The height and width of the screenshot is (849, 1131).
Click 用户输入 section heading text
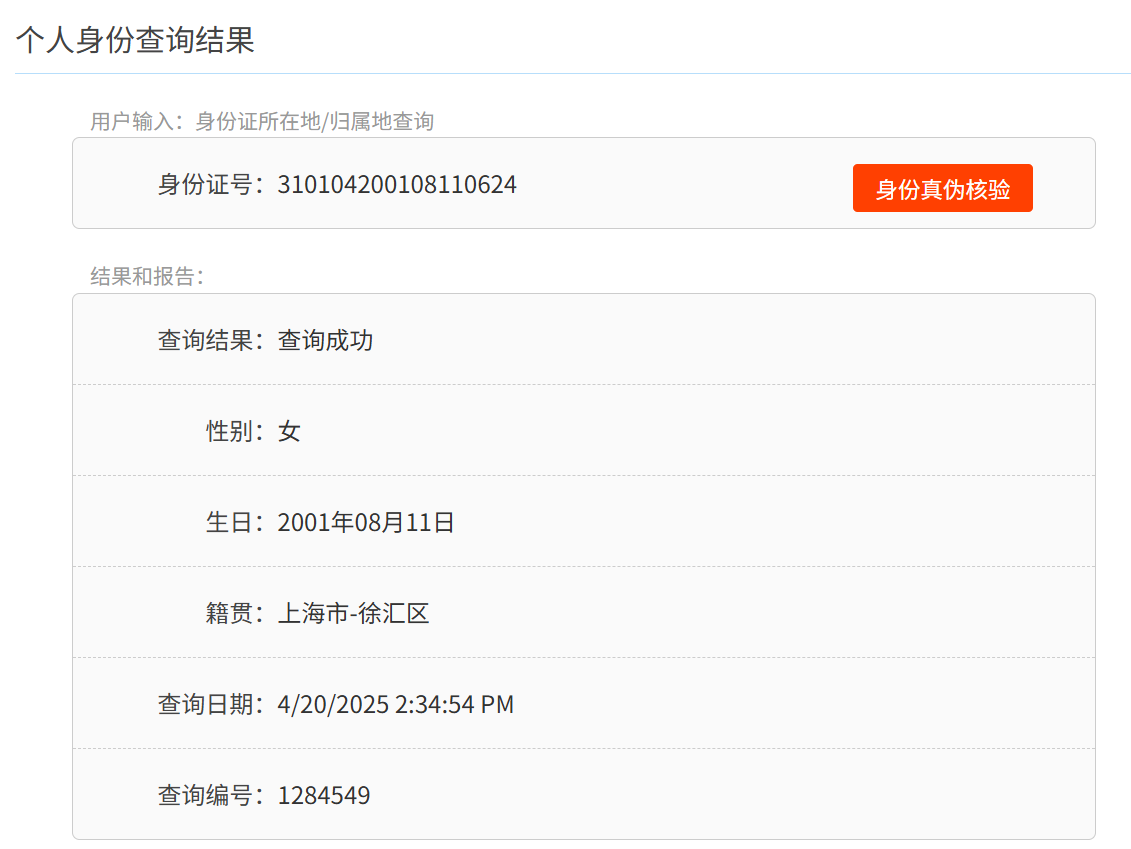[x=262, y=121]
